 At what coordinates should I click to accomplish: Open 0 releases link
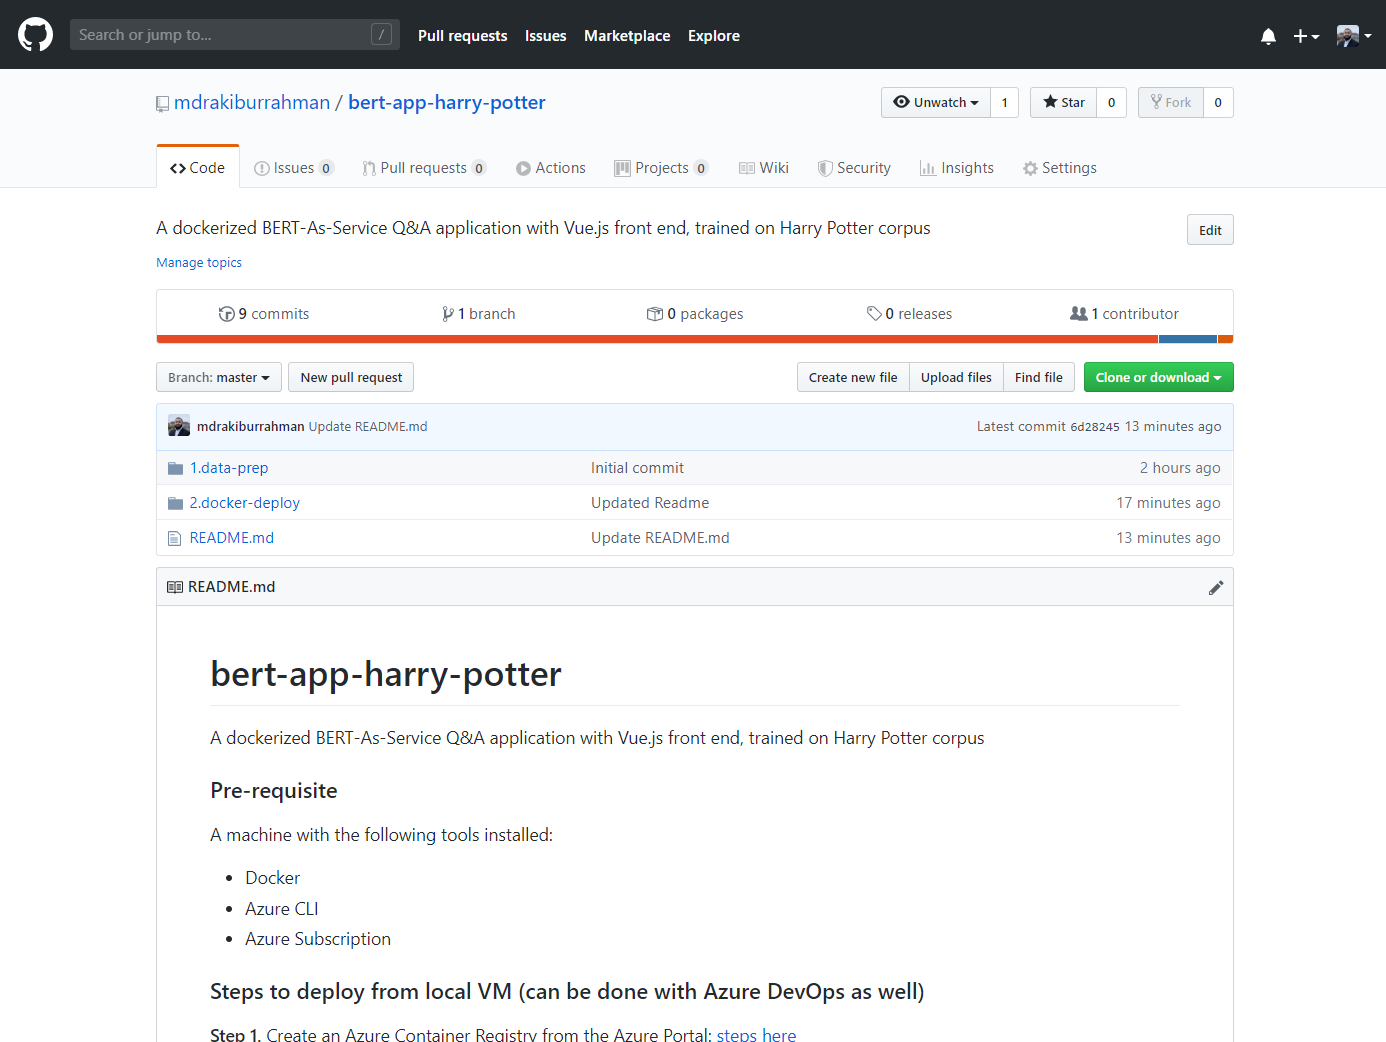[909, 314]
